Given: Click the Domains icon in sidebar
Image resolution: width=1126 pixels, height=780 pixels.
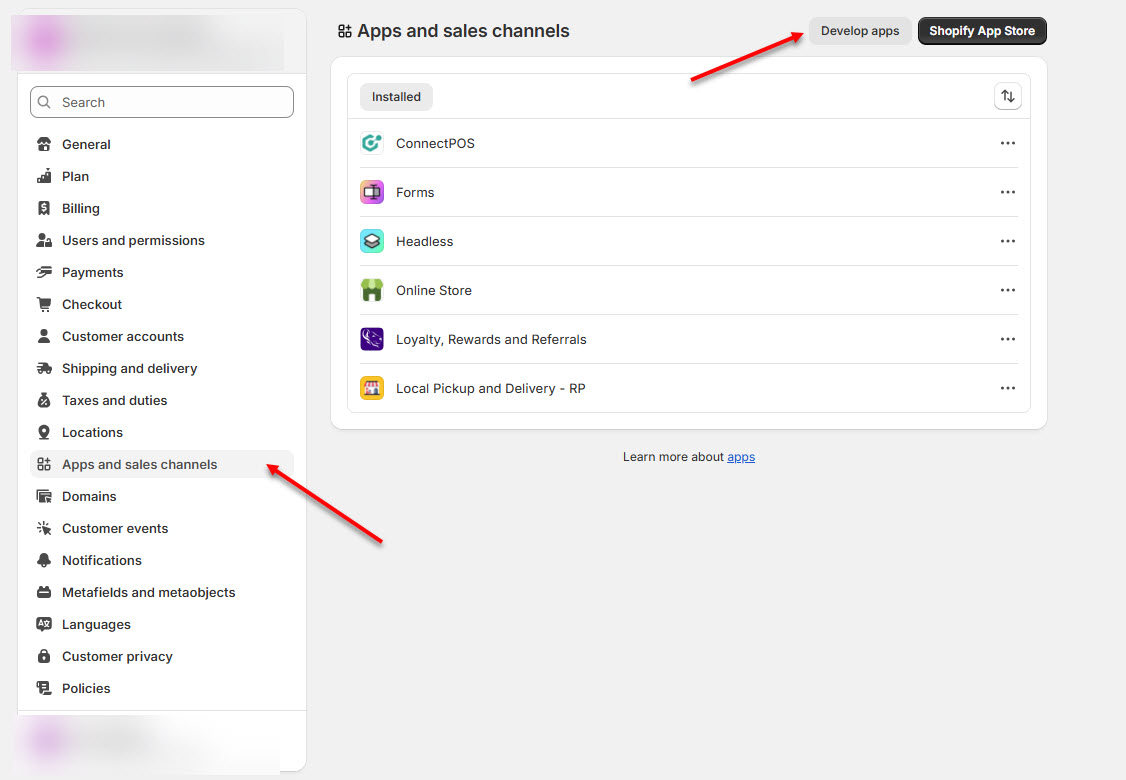Looking at the screenshot, I should click(44, 496).
